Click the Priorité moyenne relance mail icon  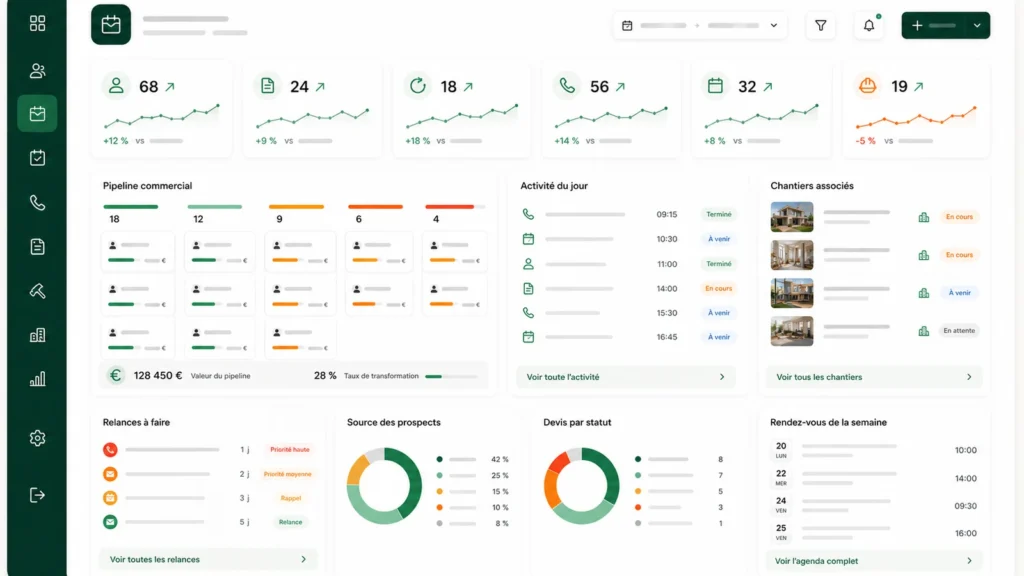click(x=110, y=473)
